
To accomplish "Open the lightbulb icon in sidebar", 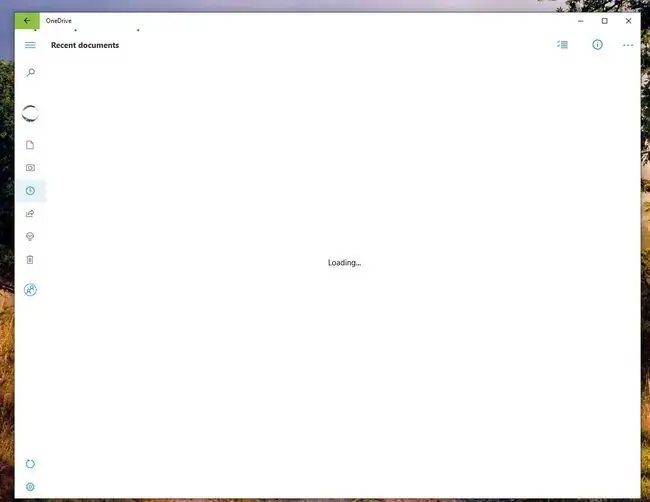I will [30, 236].
